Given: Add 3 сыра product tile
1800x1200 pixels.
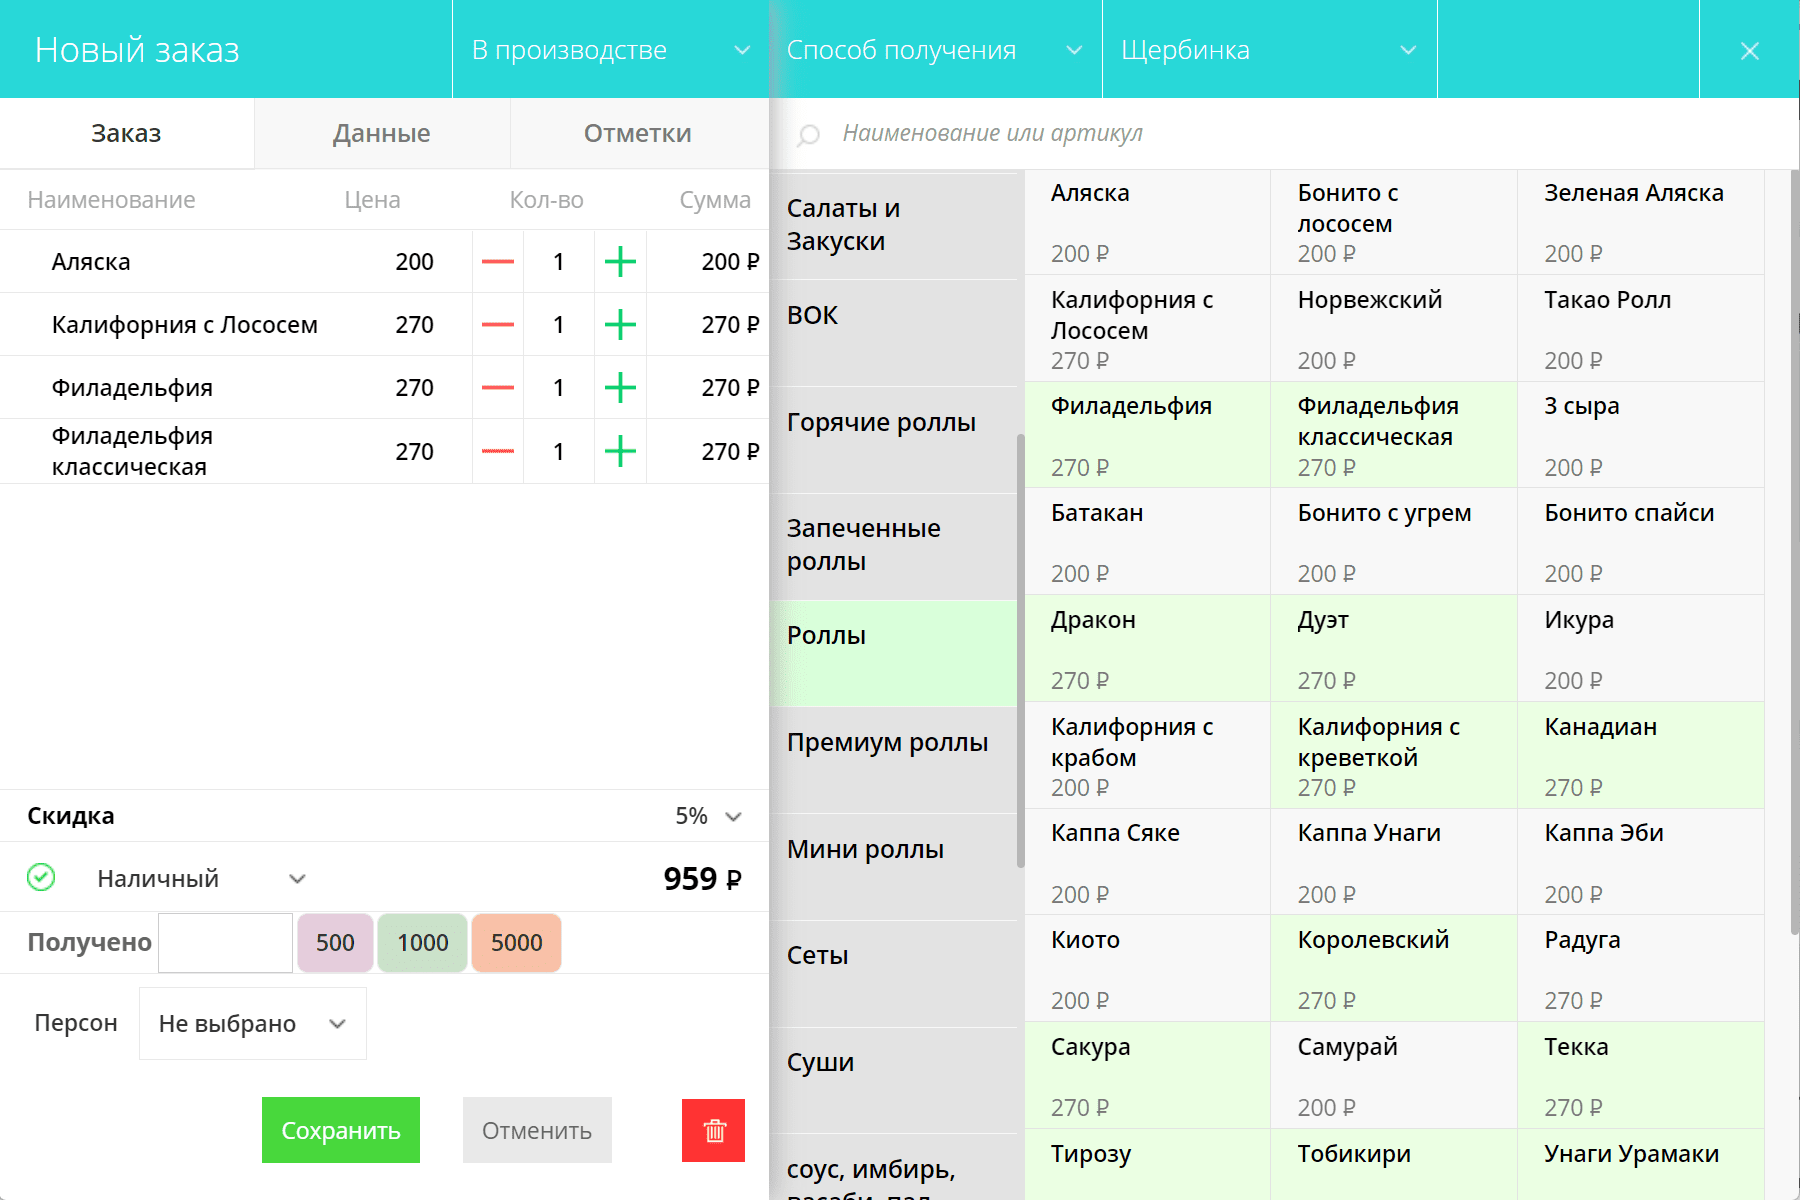Looking at the screenshot, I should 1641,435.
